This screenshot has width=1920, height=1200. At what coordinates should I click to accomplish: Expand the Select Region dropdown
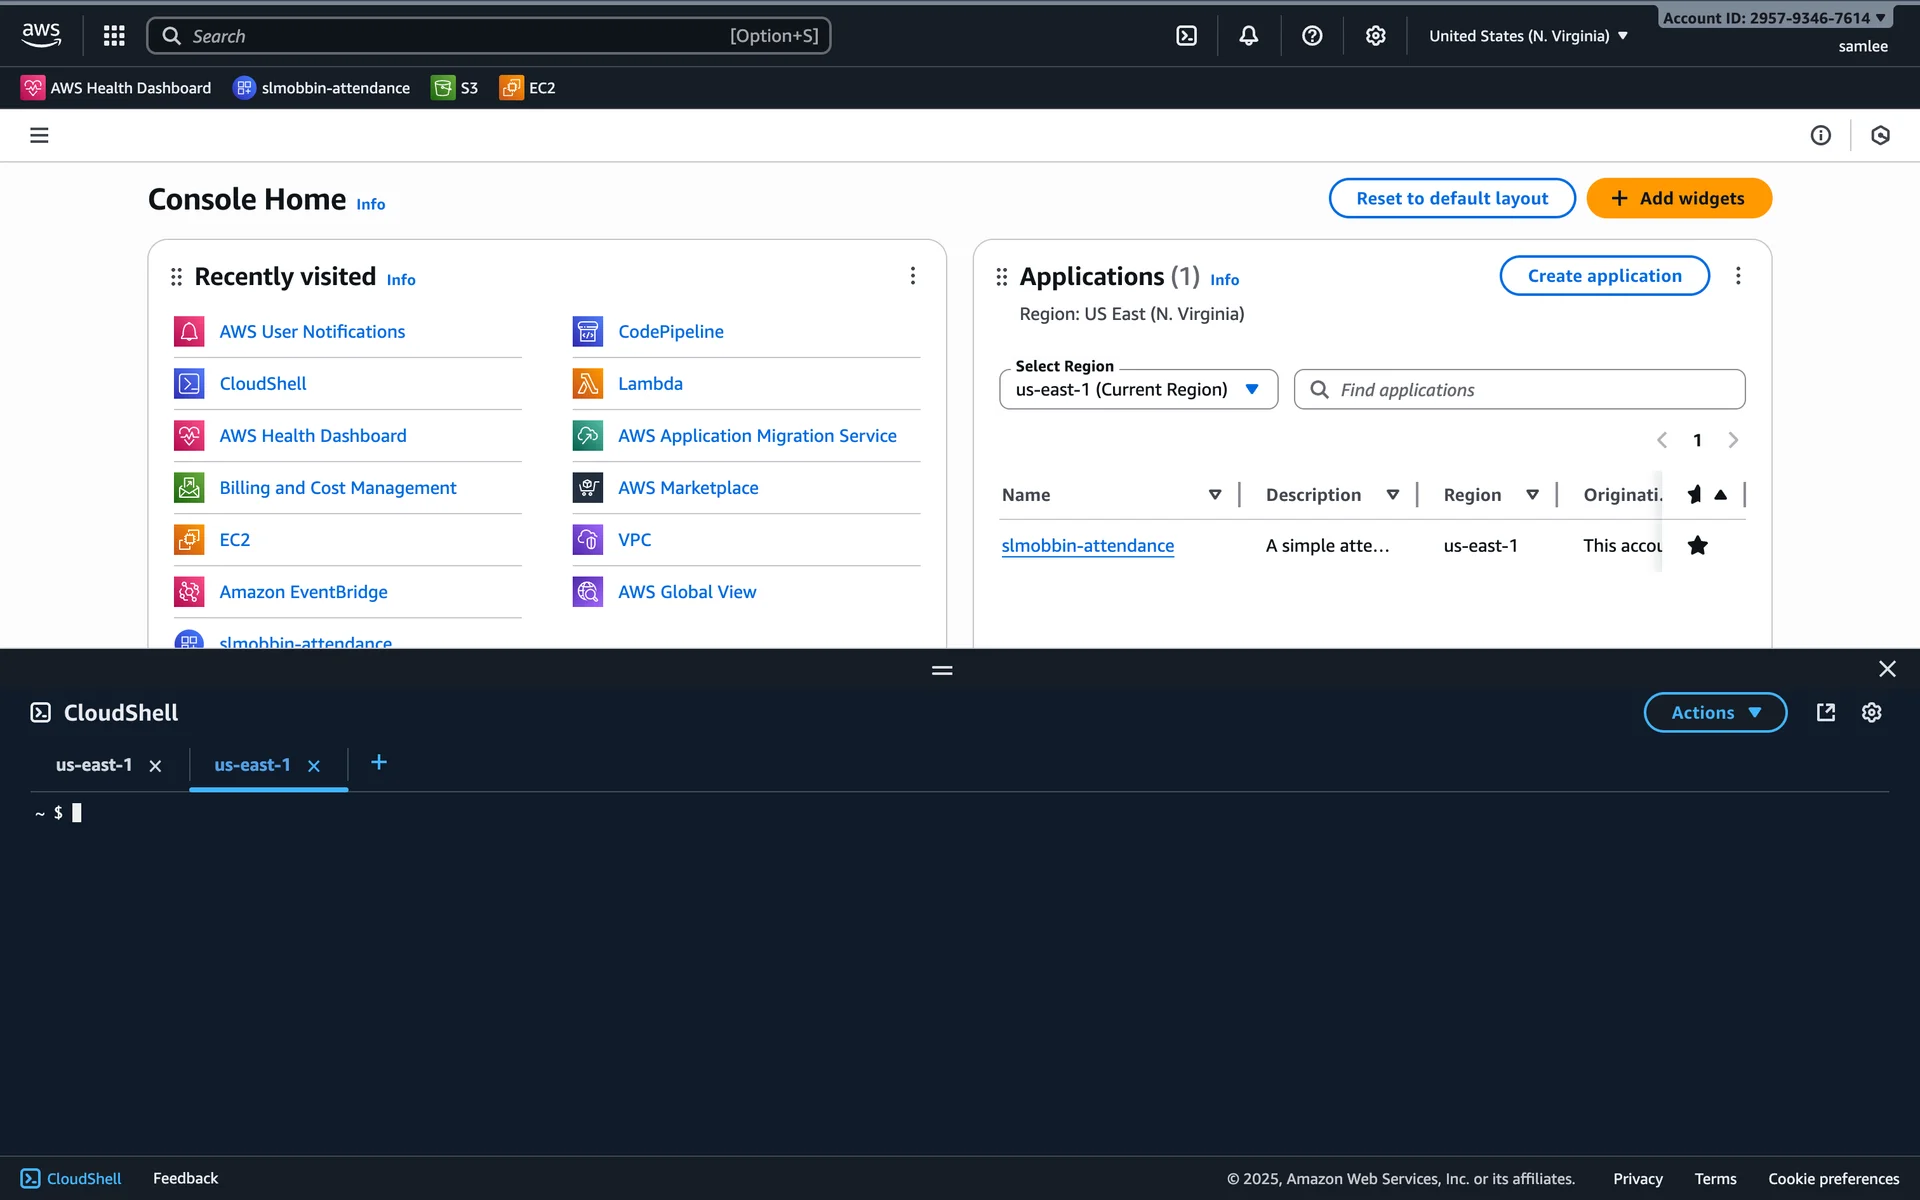[1138, 389]
